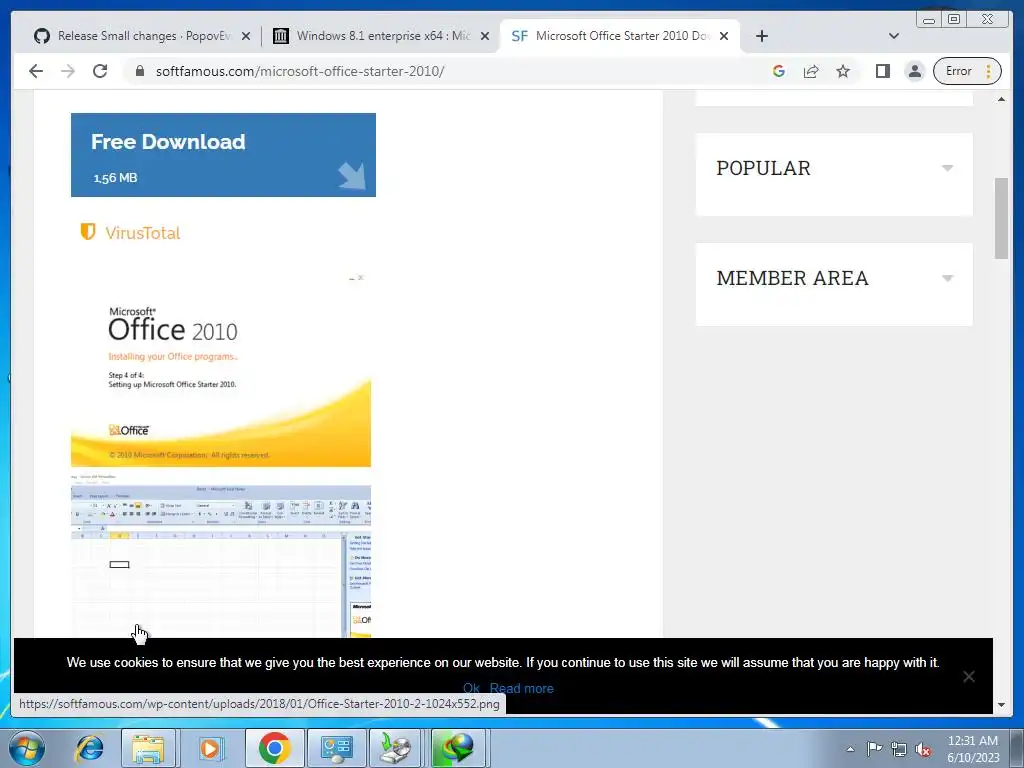The height and width of the screenshot is (768, 1024).
Task: Click the vertical scrollbar thumb
Action: click(1001, 218)
